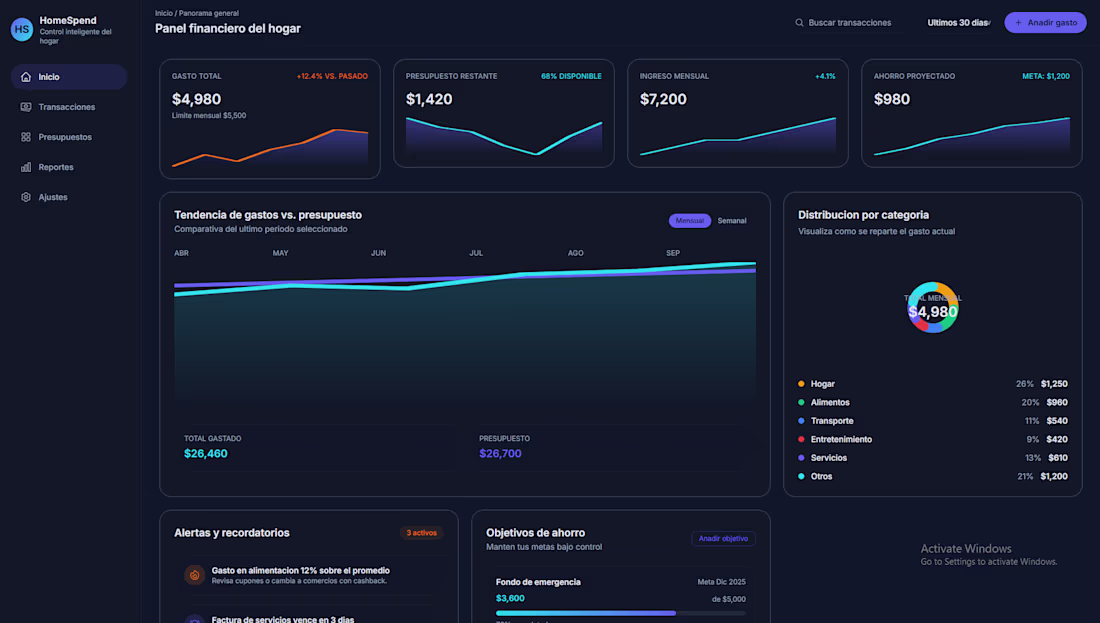1100x623 pixels.
Task: Click the ABR month label on chart
Action: click(x=181, y=253)
